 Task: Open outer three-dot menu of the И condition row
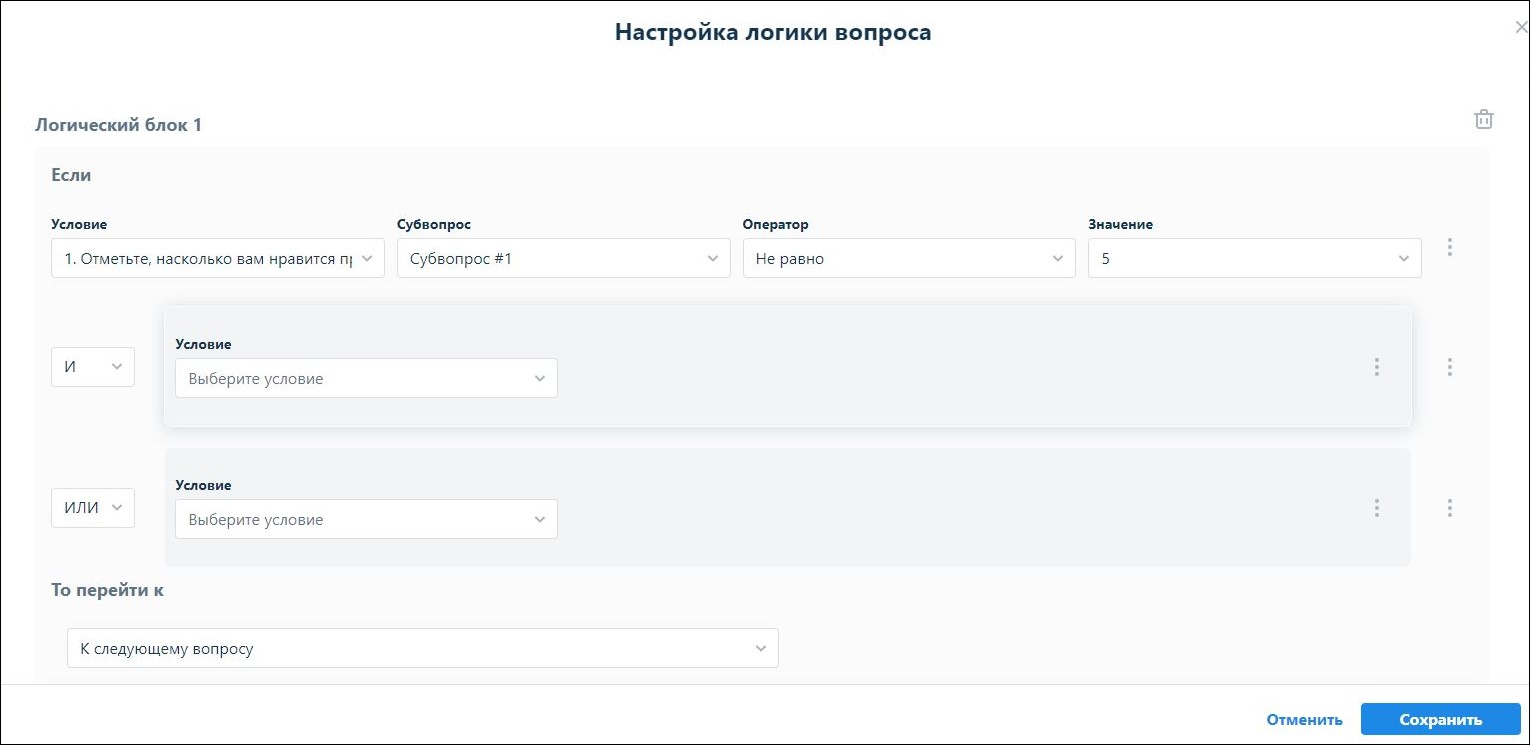(1449, 367)
